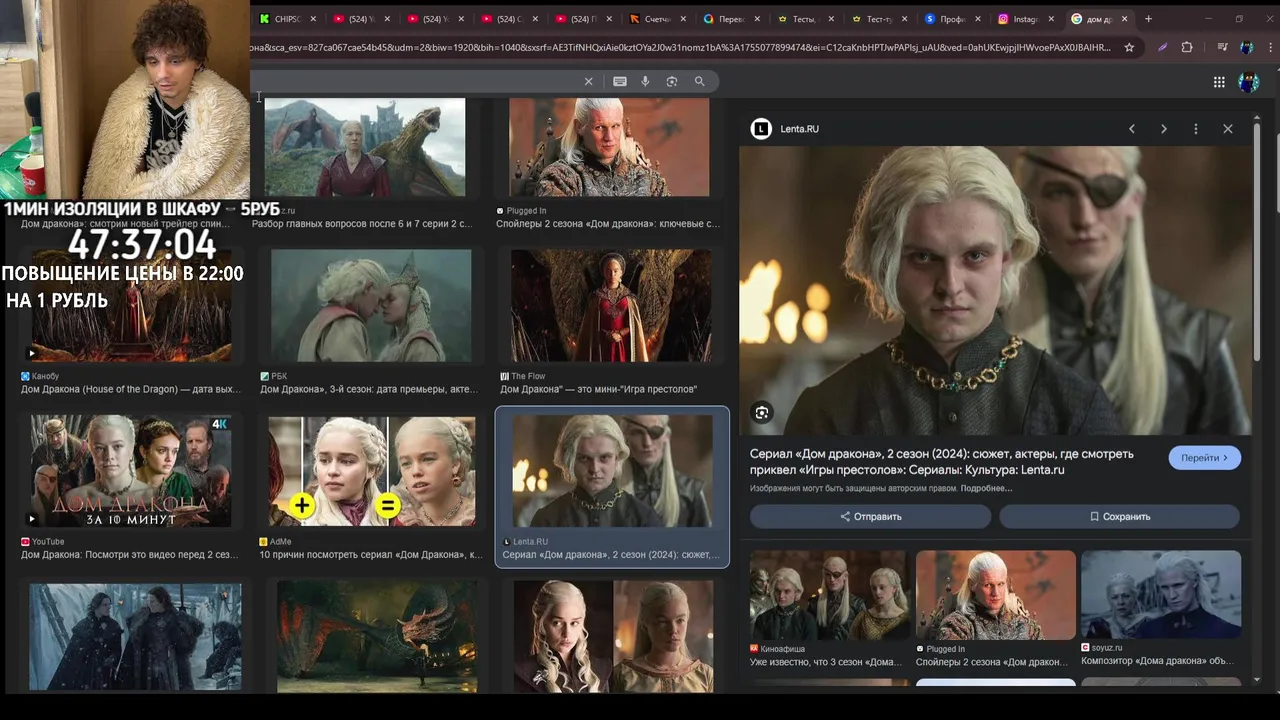Open The Flow result image

click(x=611, y=305)
